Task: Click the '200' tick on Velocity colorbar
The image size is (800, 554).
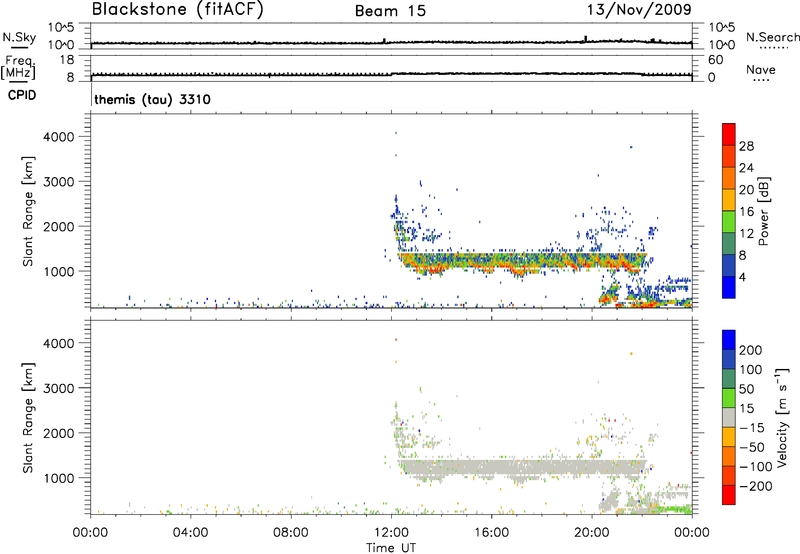Action: click(x=751, y=350)
